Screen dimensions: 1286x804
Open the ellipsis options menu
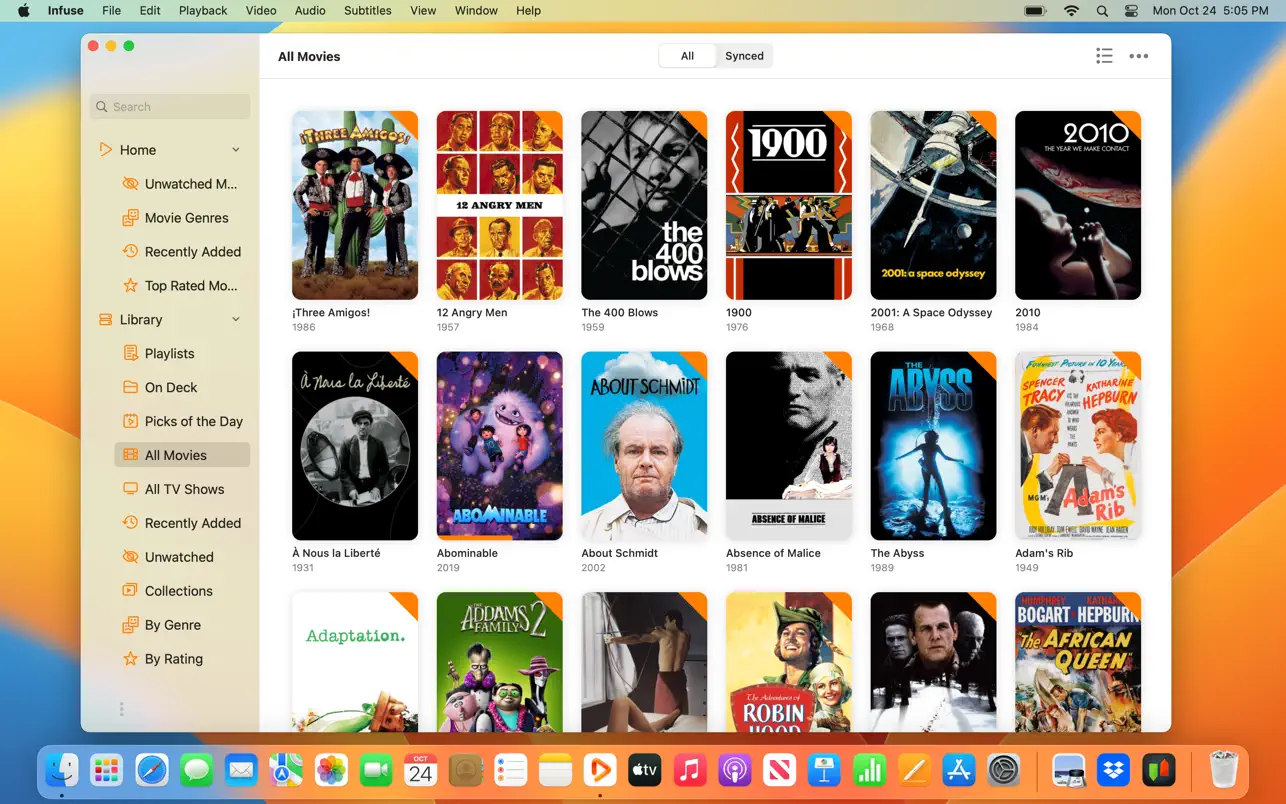[x=1138, y=56]
